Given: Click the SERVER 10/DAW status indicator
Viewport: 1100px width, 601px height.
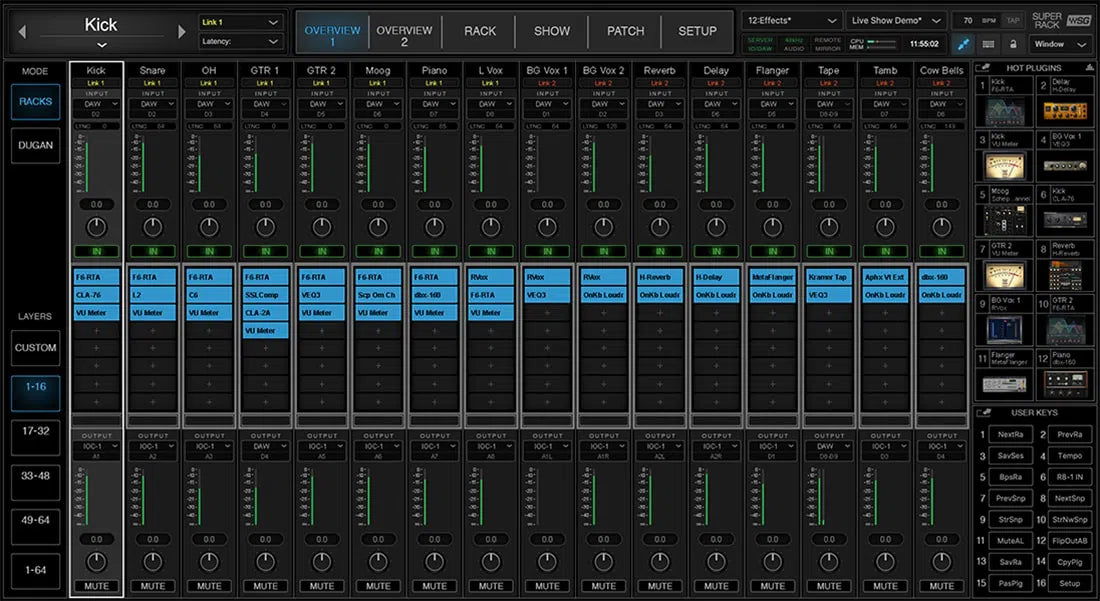Looking at the screenshot, I should point(760,43).
